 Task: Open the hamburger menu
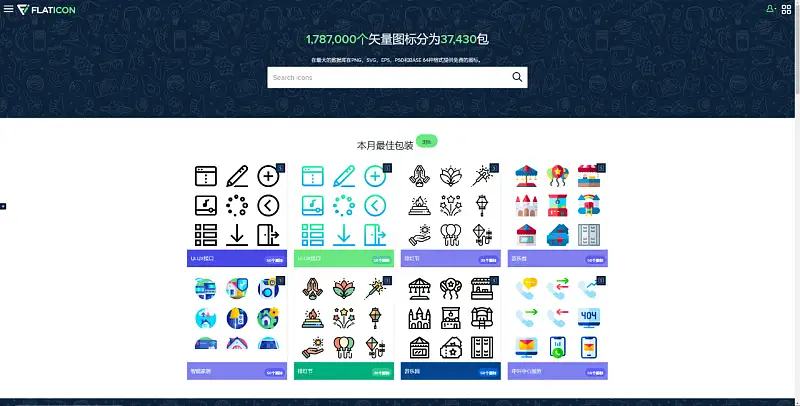click(8, 9)
